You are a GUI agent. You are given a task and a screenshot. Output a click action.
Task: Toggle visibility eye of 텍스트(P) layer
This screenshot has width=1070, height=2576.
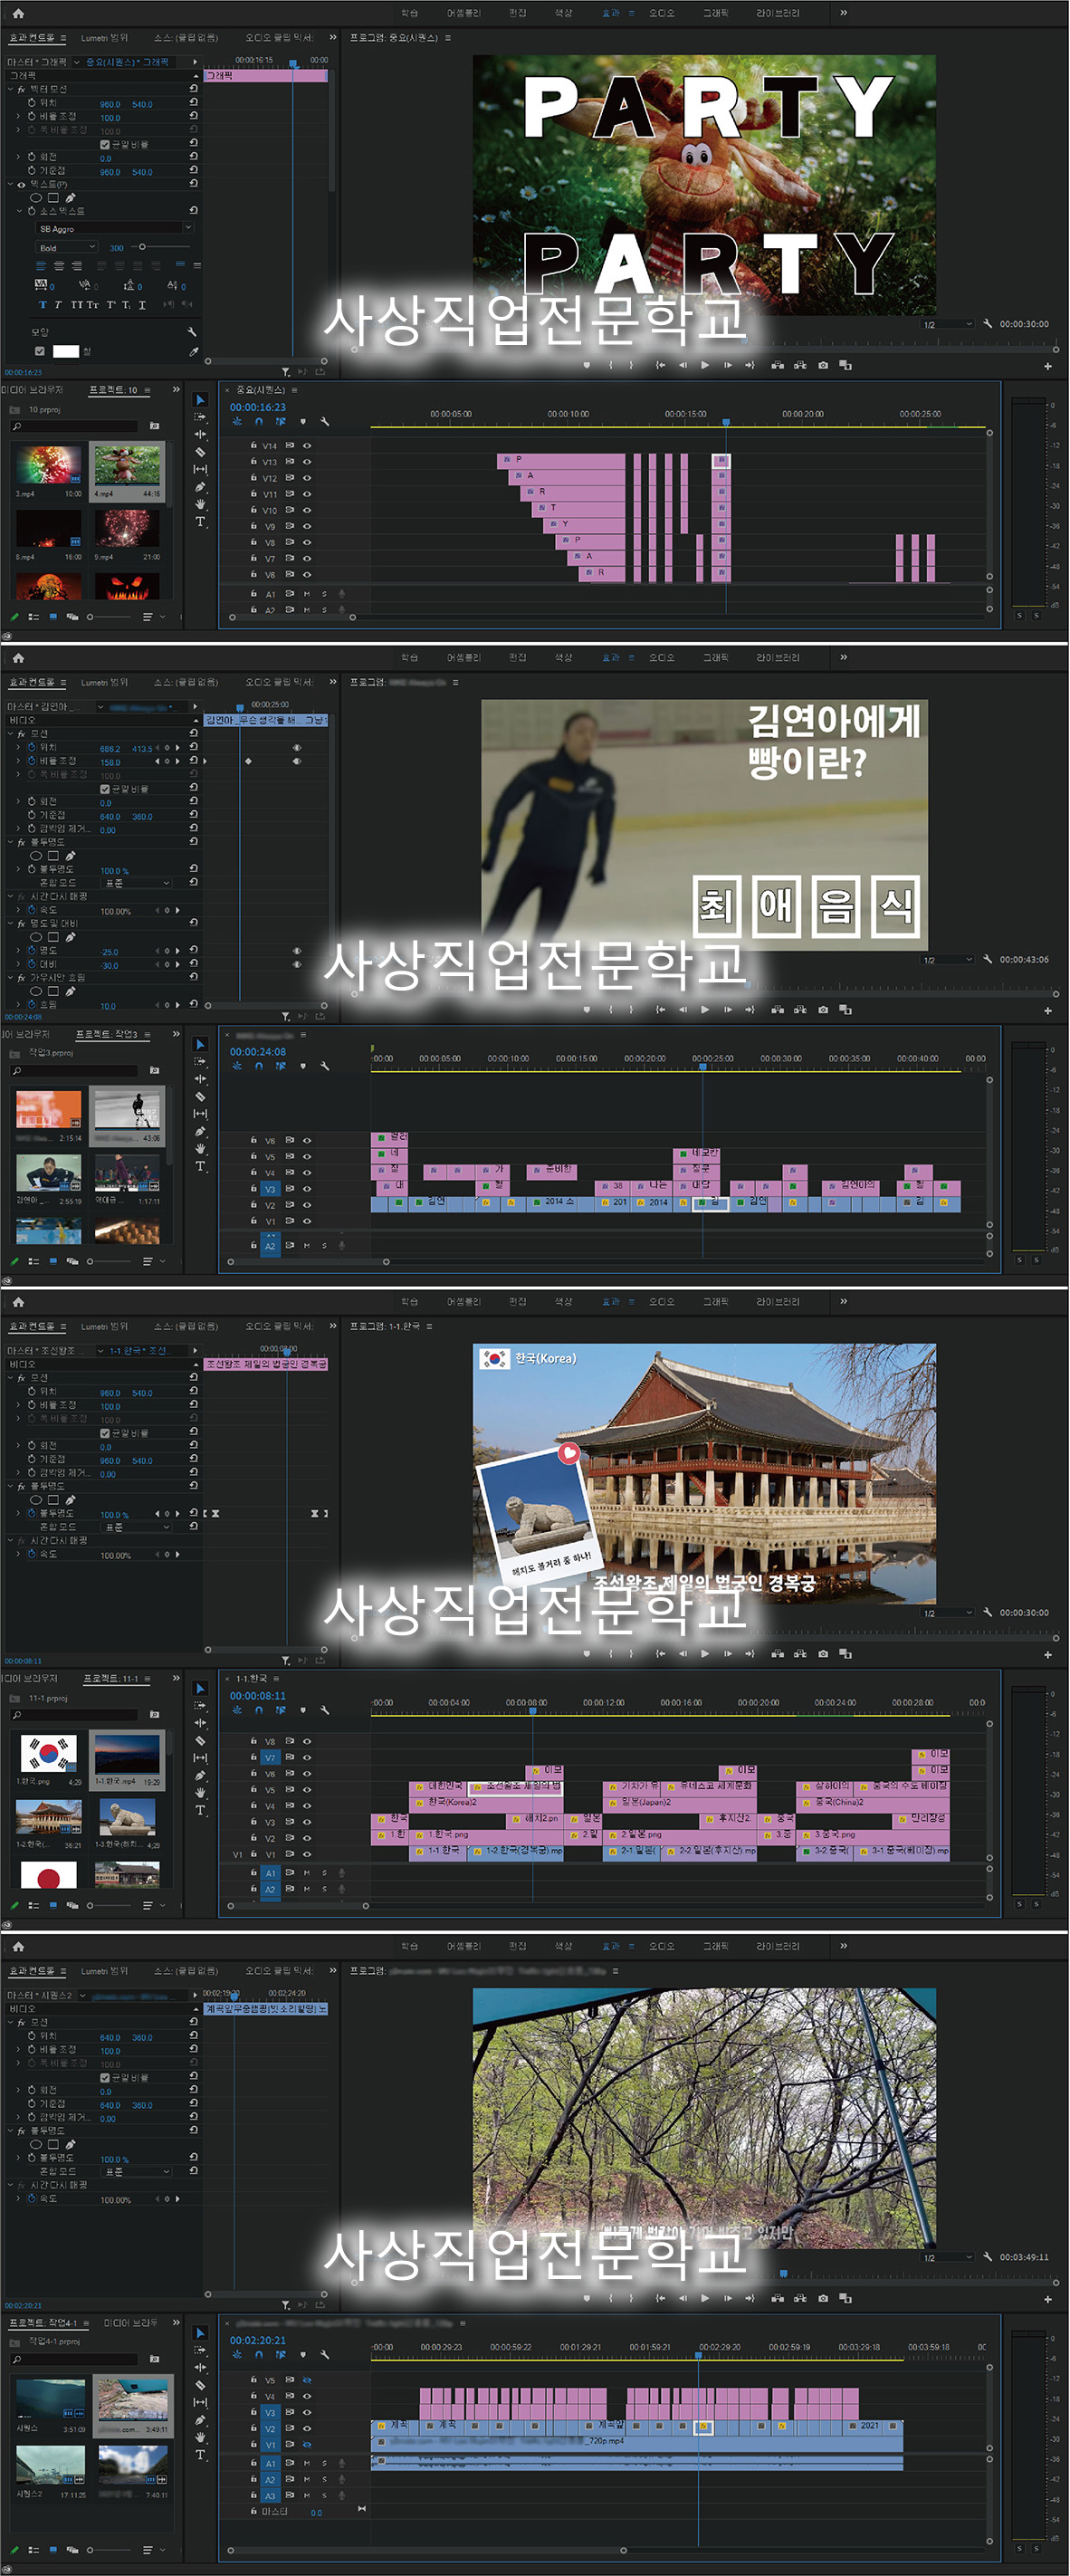pyautogui.click(x=21, y=185)
